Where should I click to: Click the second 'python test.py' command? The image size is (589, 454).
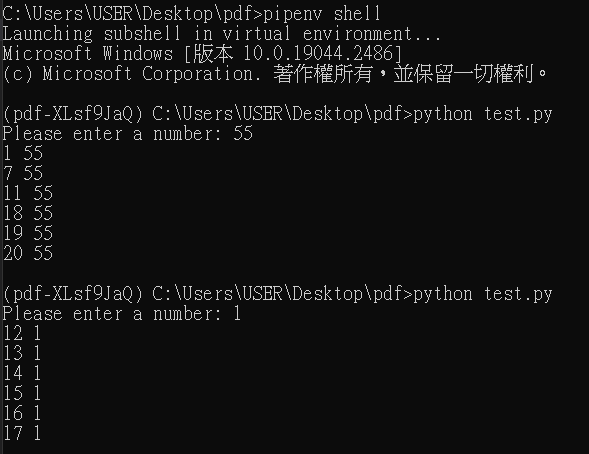(483, 294)
